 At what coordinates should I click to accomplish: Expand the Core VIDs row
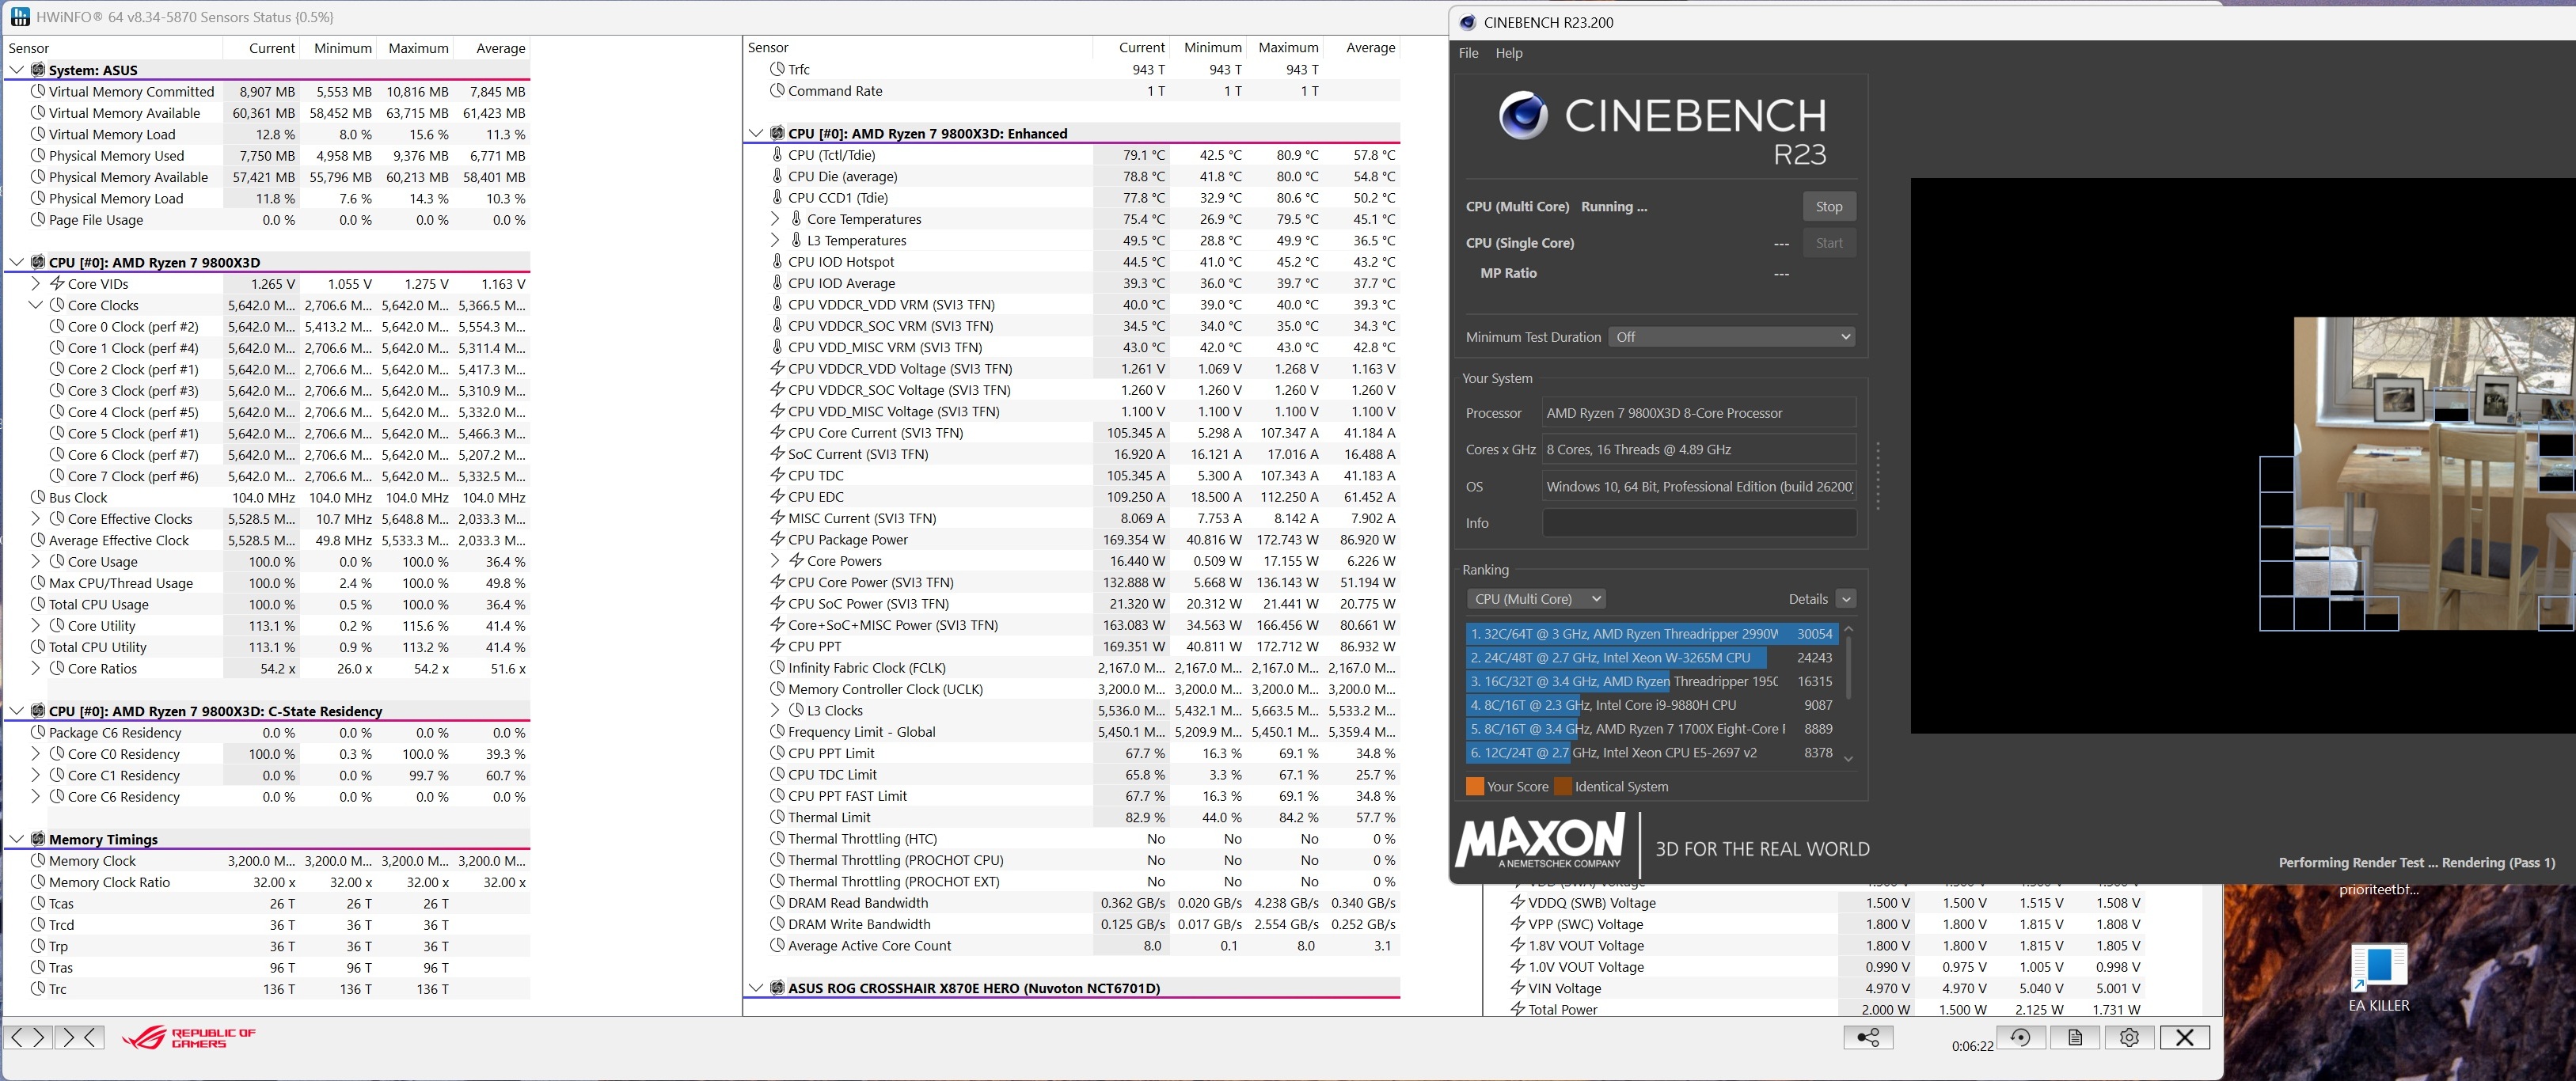(36, 284)
